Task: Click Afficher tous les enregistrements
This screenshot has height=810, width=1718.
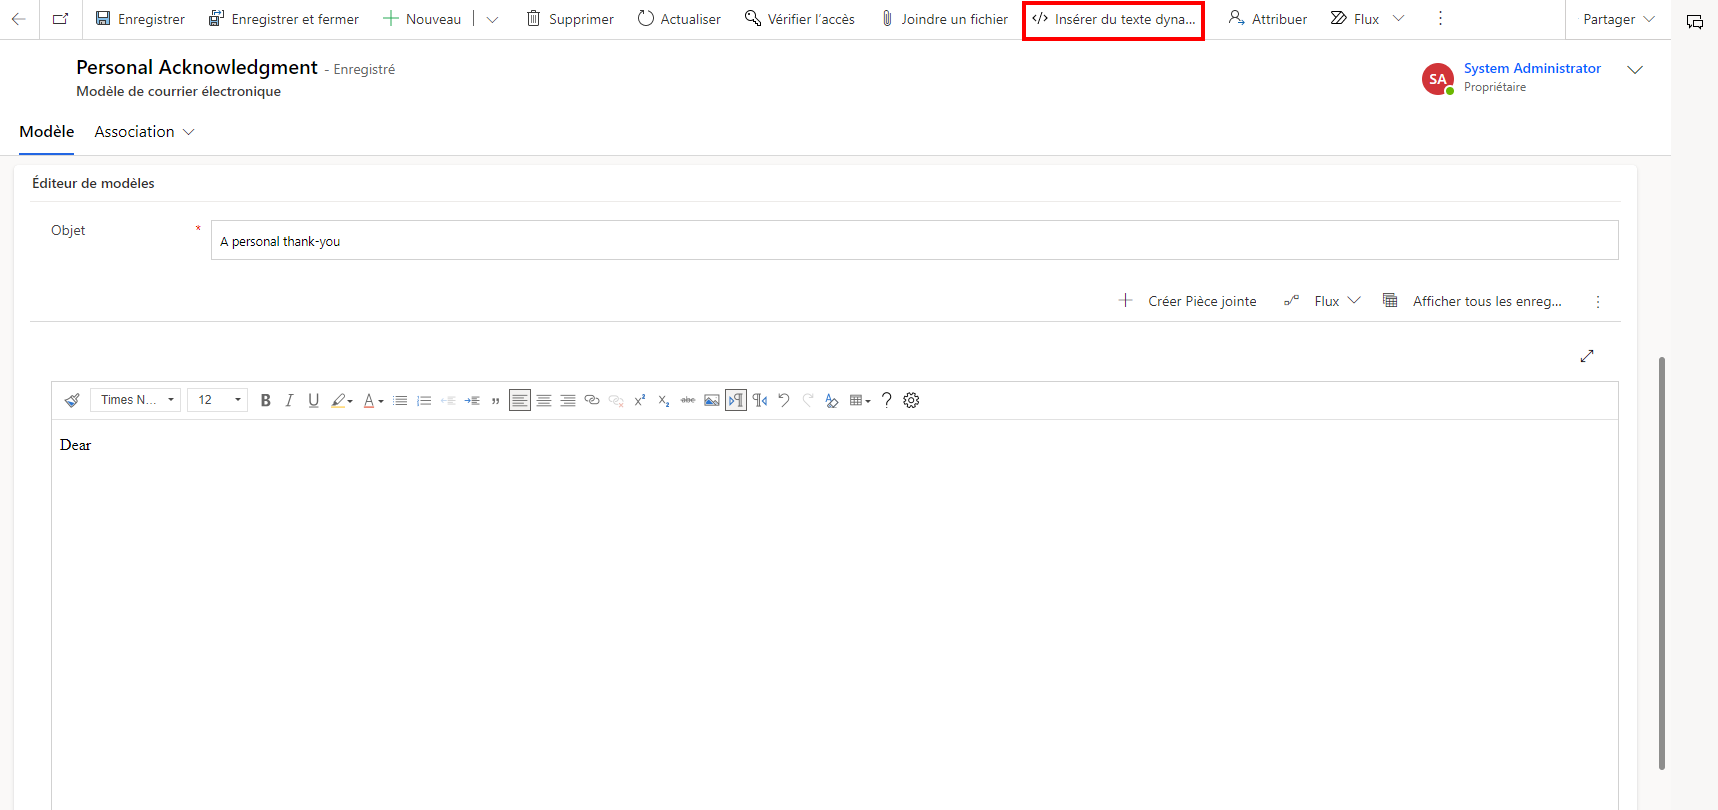Action: (1472, 301)
